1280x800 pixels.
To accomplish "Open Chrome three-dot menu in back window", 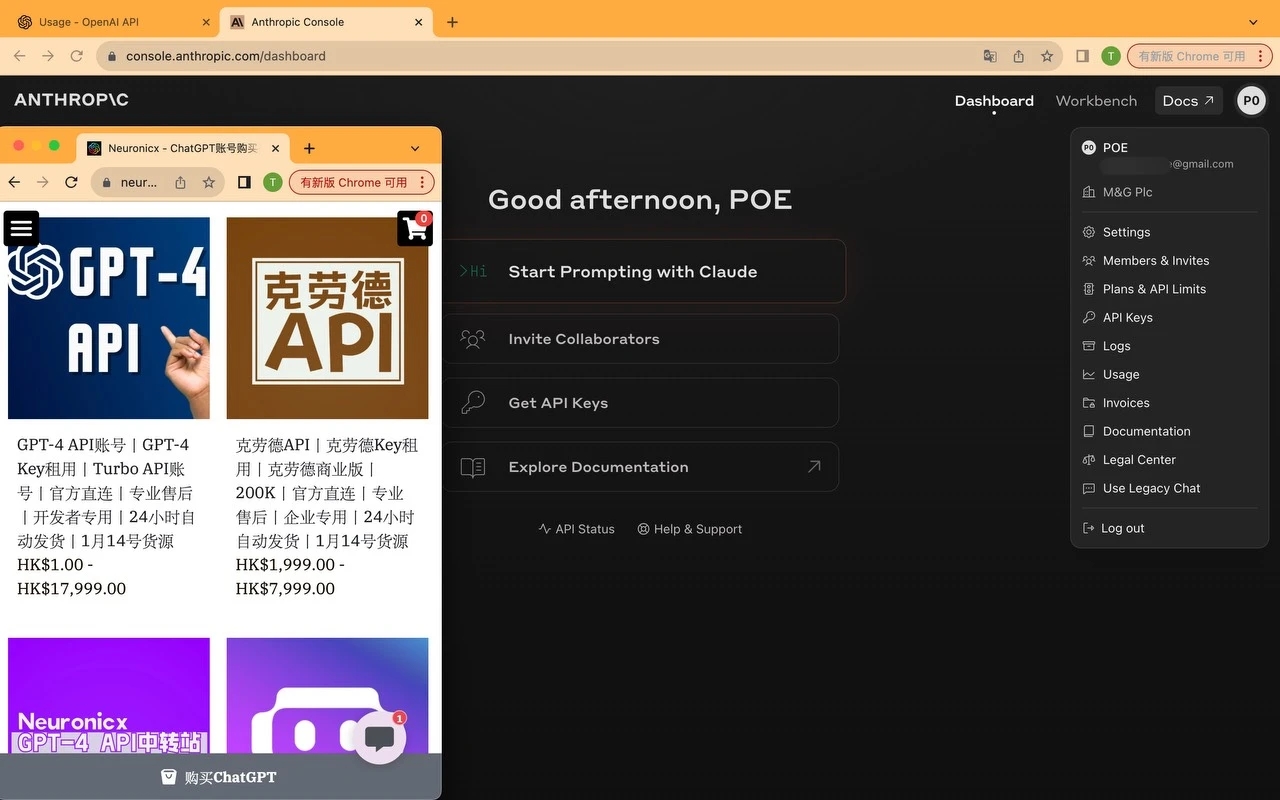I will 1262,56.
